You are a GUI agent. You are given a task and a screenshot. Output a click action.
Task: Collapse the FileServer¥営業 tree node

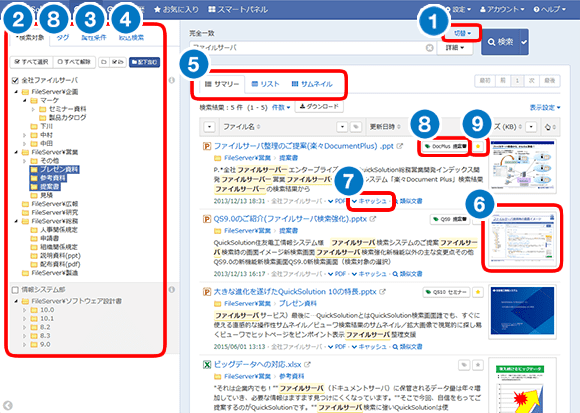click(x=16, y=152)
